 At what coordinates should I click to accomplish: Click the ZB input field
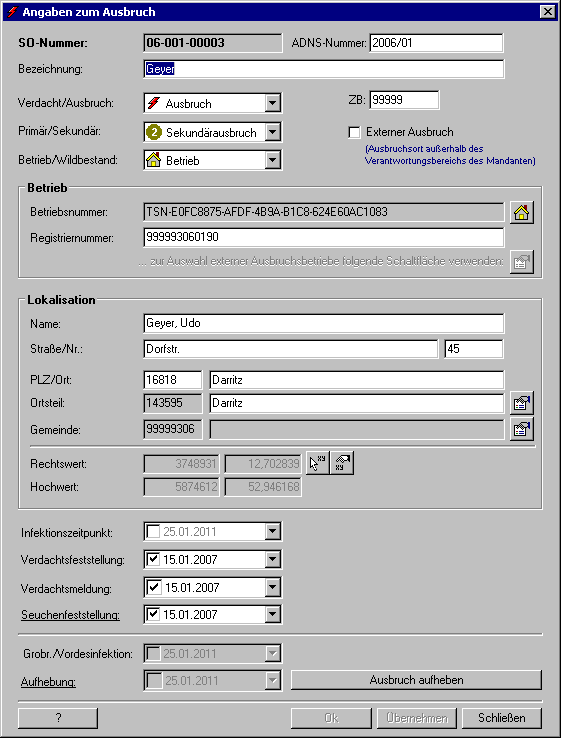click(404, 100)
